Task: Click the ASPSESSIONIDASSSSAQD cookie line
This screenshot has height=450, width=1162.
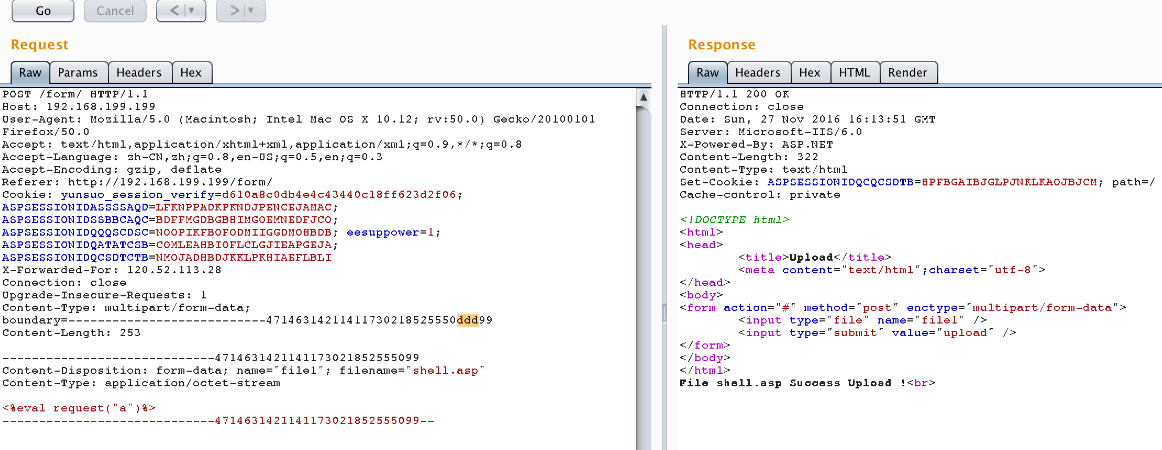Action: [x=170, y=207]
